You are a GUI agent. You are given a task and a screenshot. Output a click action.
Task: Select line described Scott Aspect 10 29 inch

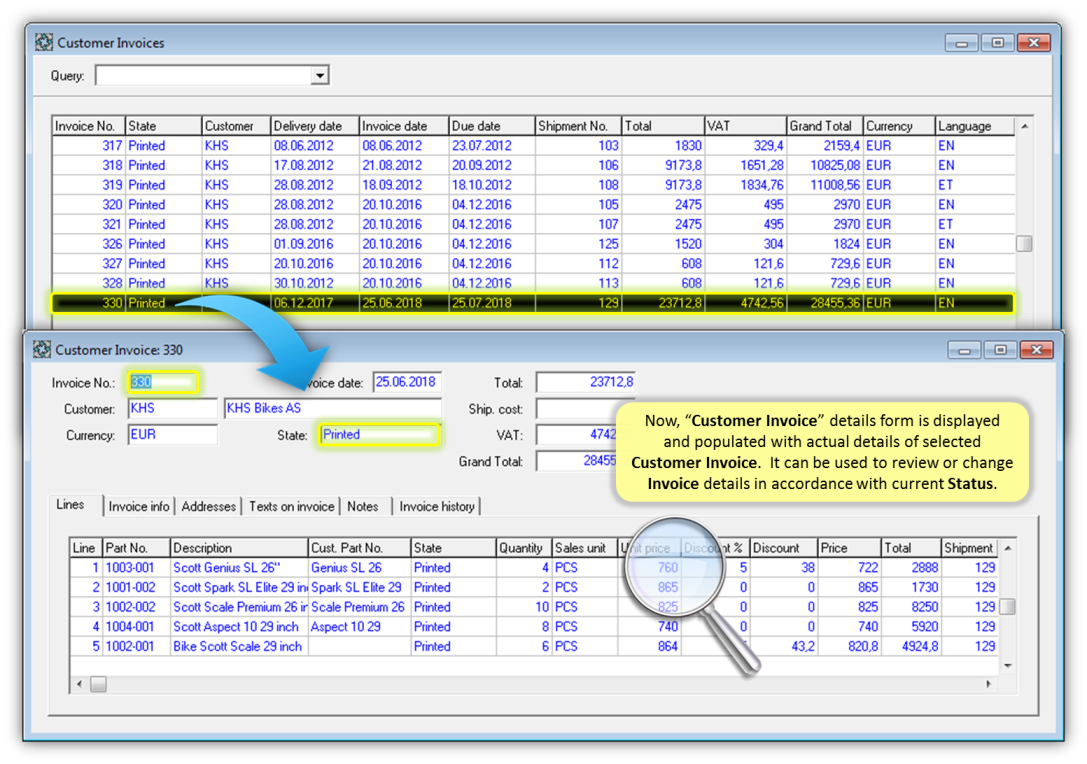click(534, 627)
